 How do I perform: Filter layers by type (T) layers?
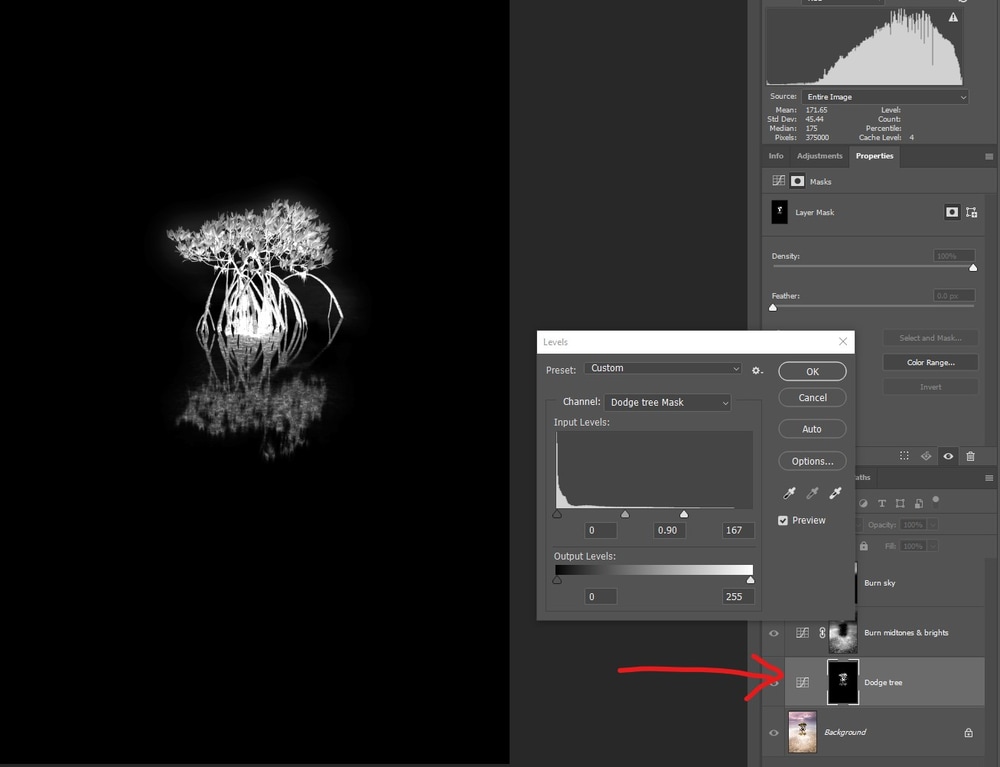(x=881, y=503)
